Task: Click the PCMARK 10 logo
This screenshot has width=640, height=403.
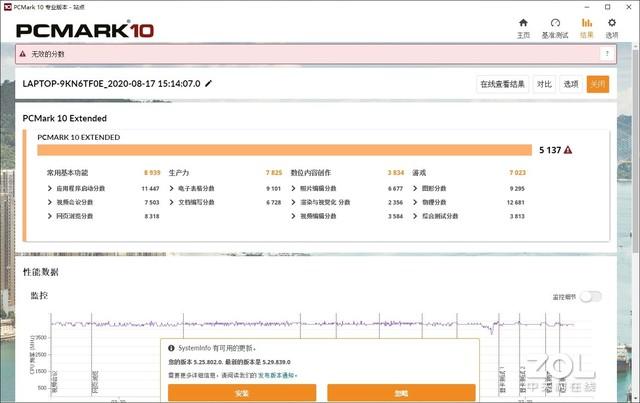Action: click(85, 31)
